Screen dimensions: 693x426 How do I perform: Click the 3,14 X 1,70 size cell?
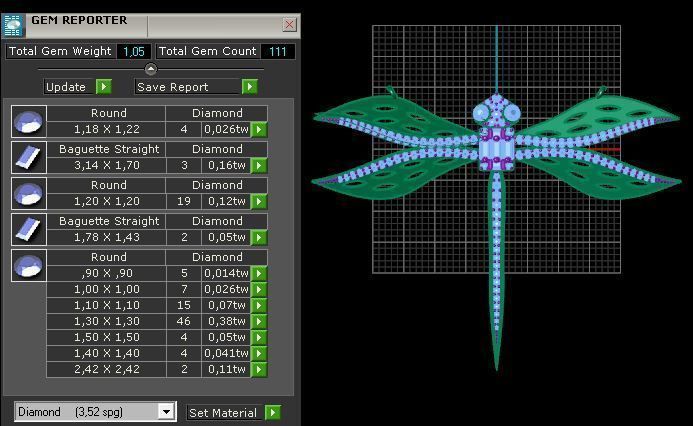tap(107, 166)
